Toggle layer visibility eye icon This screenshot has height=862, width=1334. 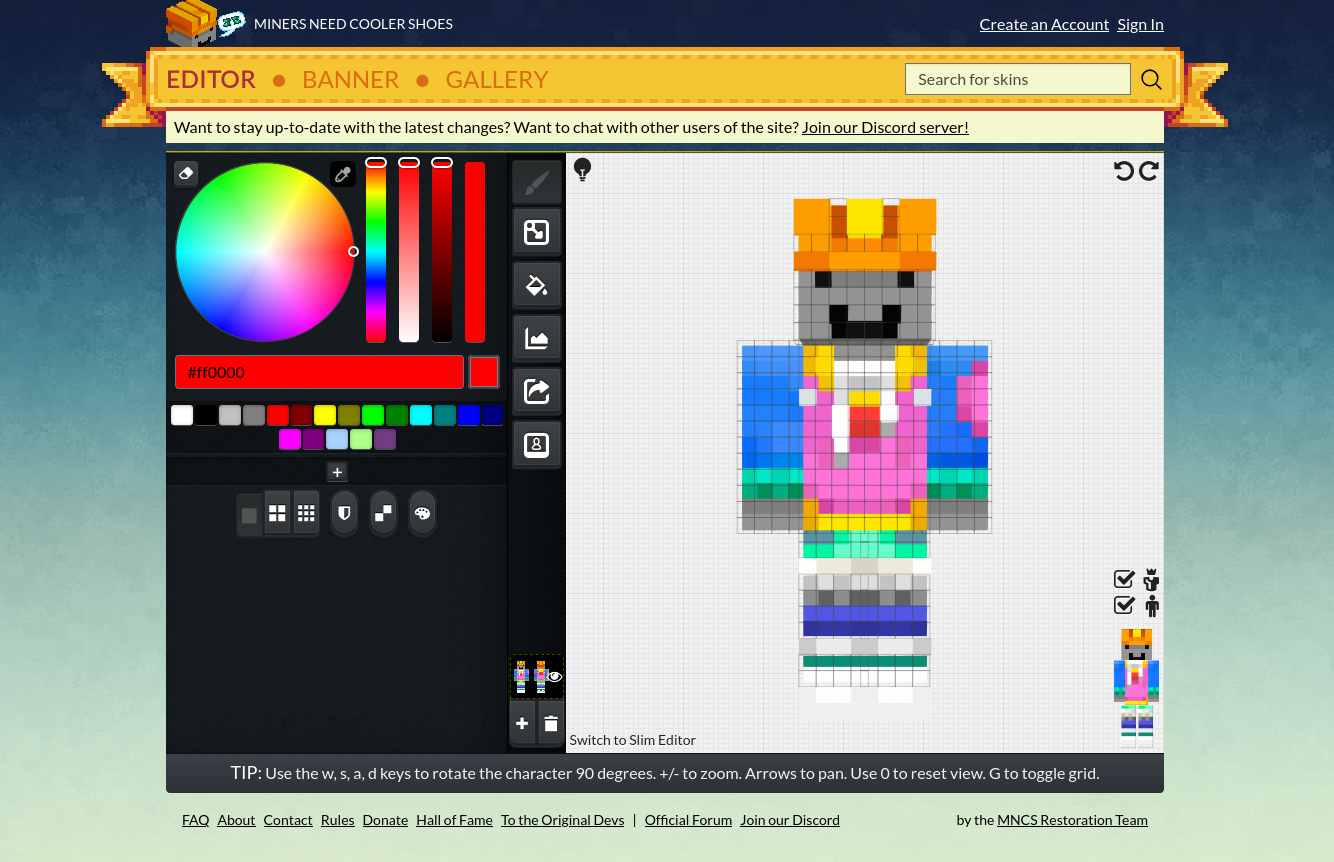pyautogui.click(x=555, y=677)
